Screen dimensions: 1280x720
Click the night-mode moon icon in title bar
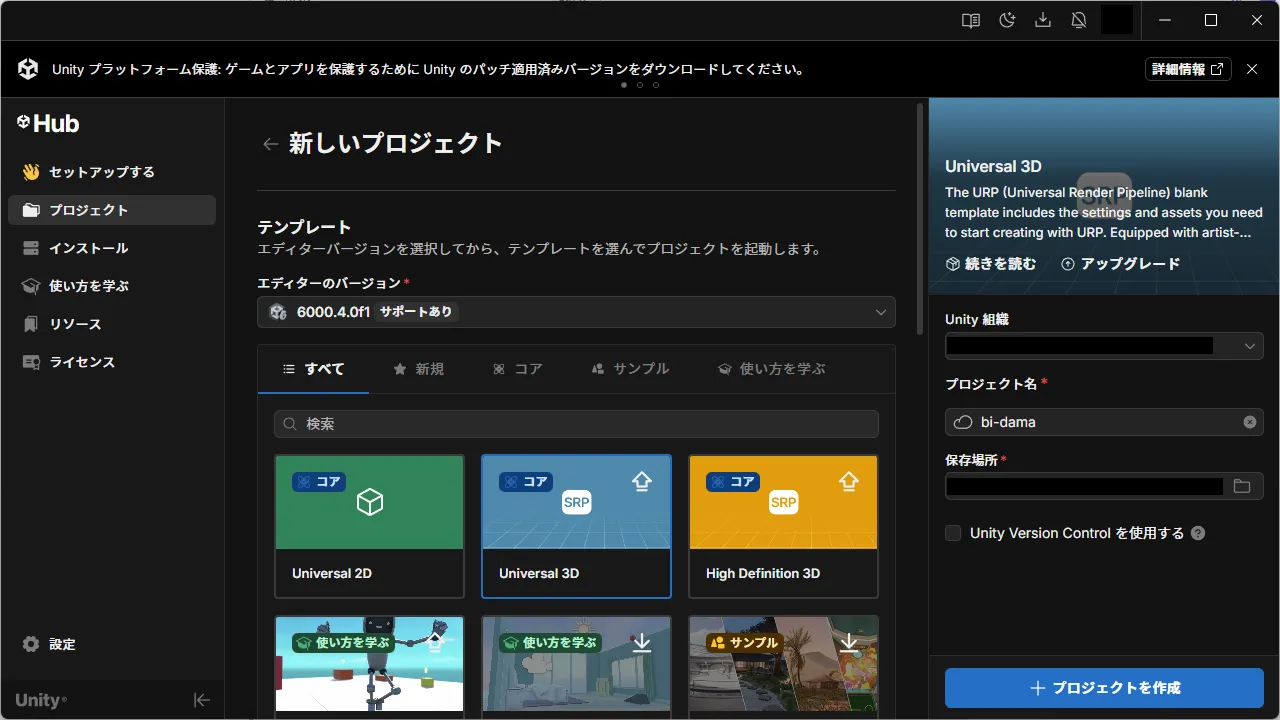(x=1007, y=20)
